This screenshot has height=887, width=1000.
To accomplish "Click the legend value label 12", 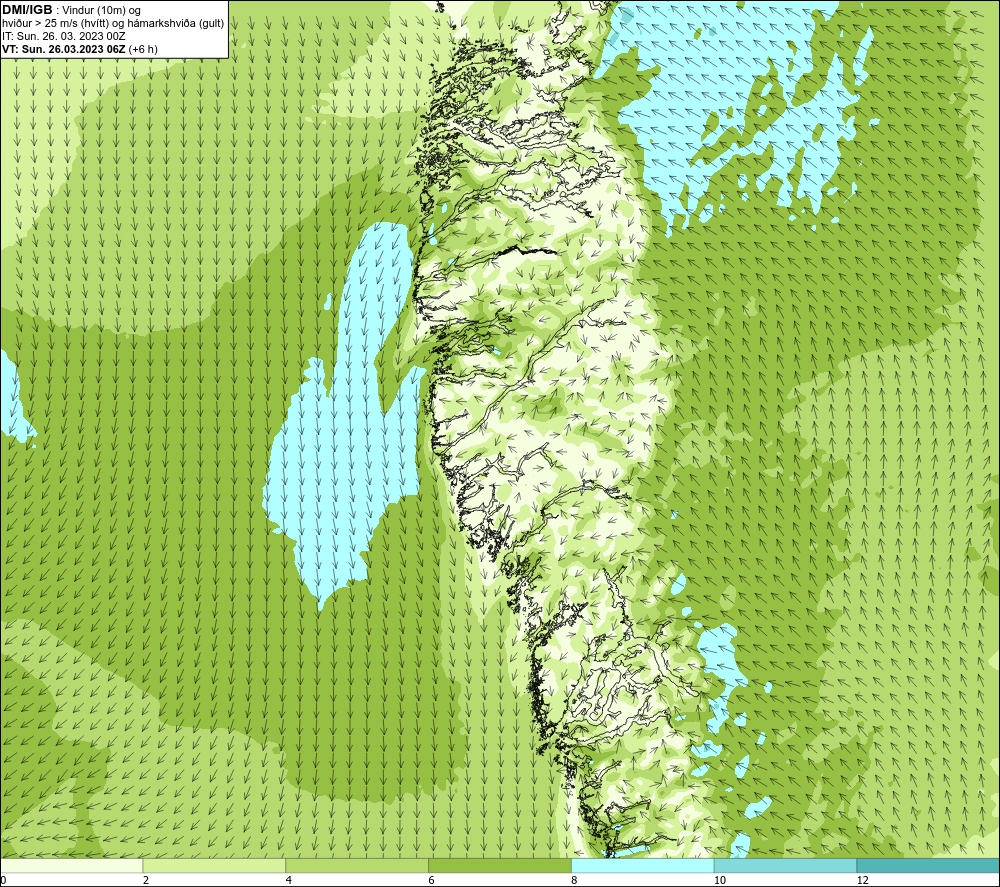I will (862, 881).
